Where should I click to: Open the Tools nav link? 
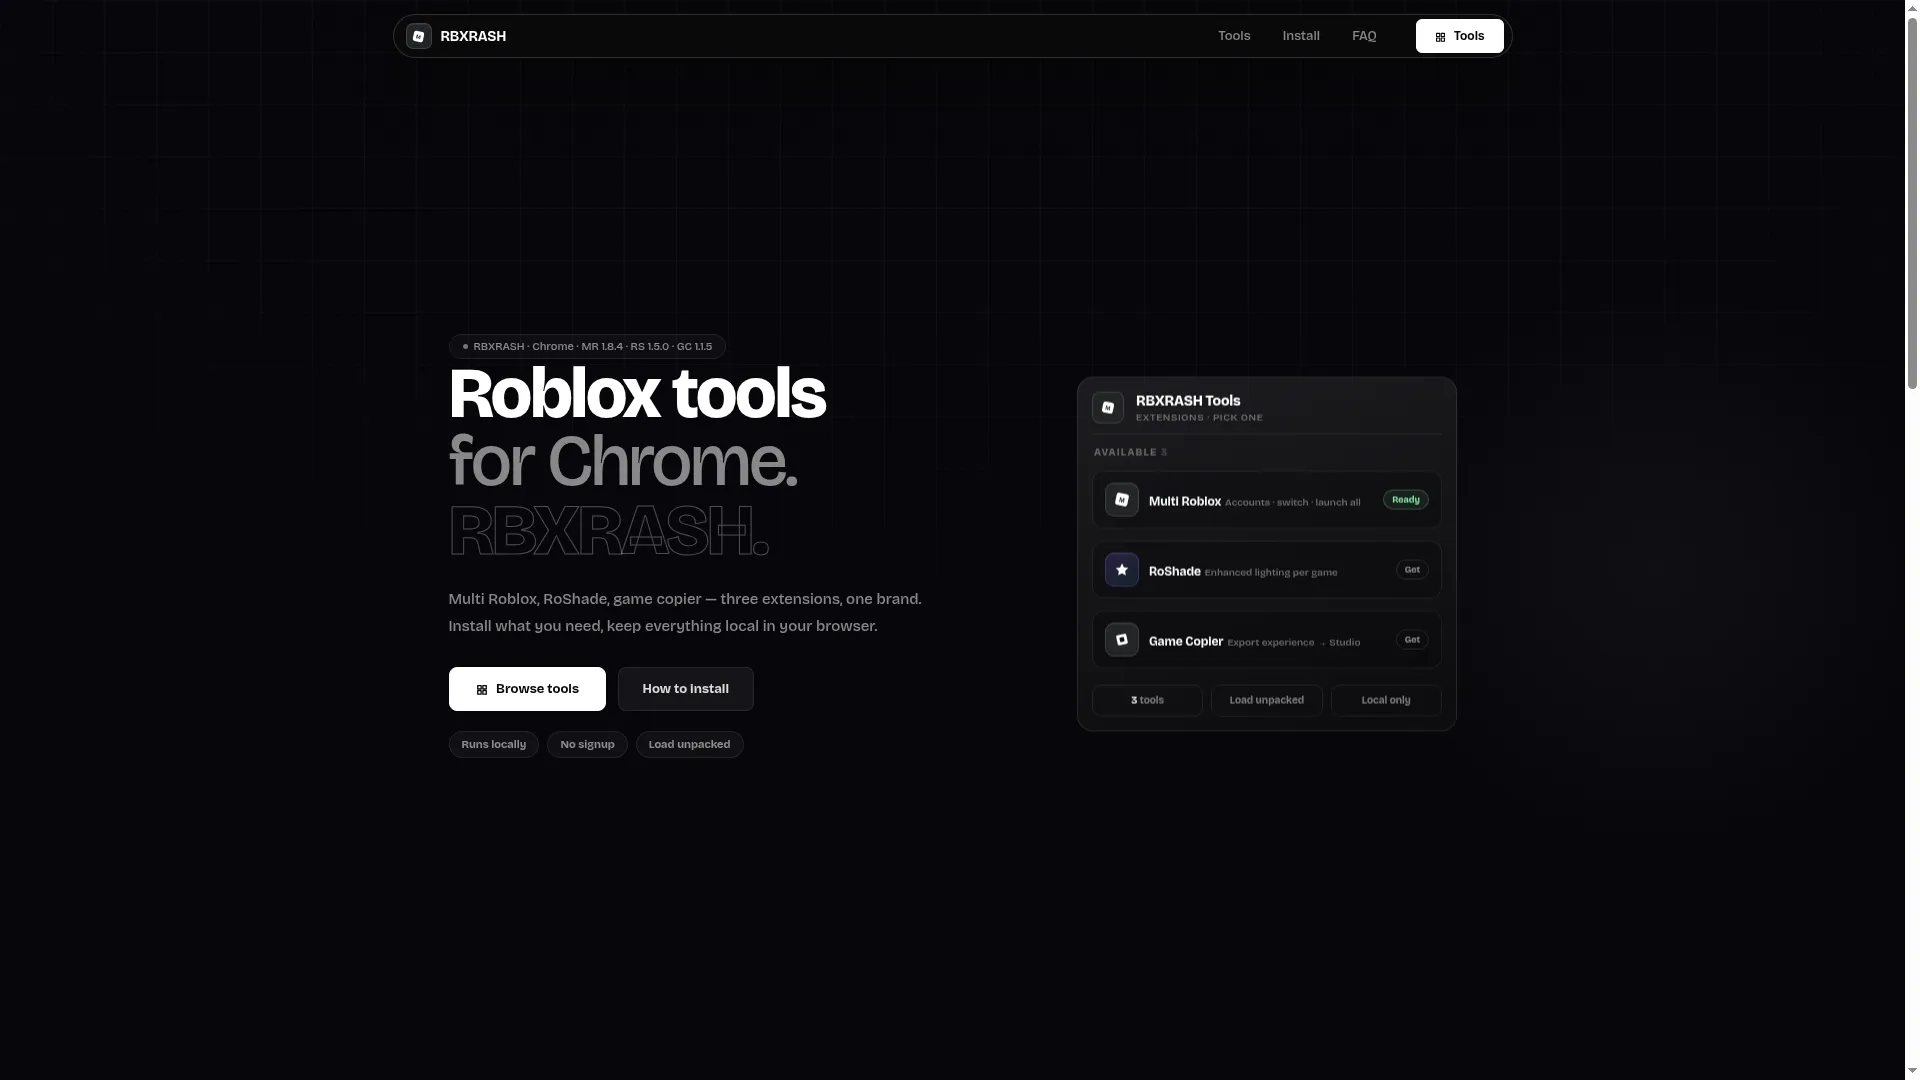click(x=1234, y=36)
